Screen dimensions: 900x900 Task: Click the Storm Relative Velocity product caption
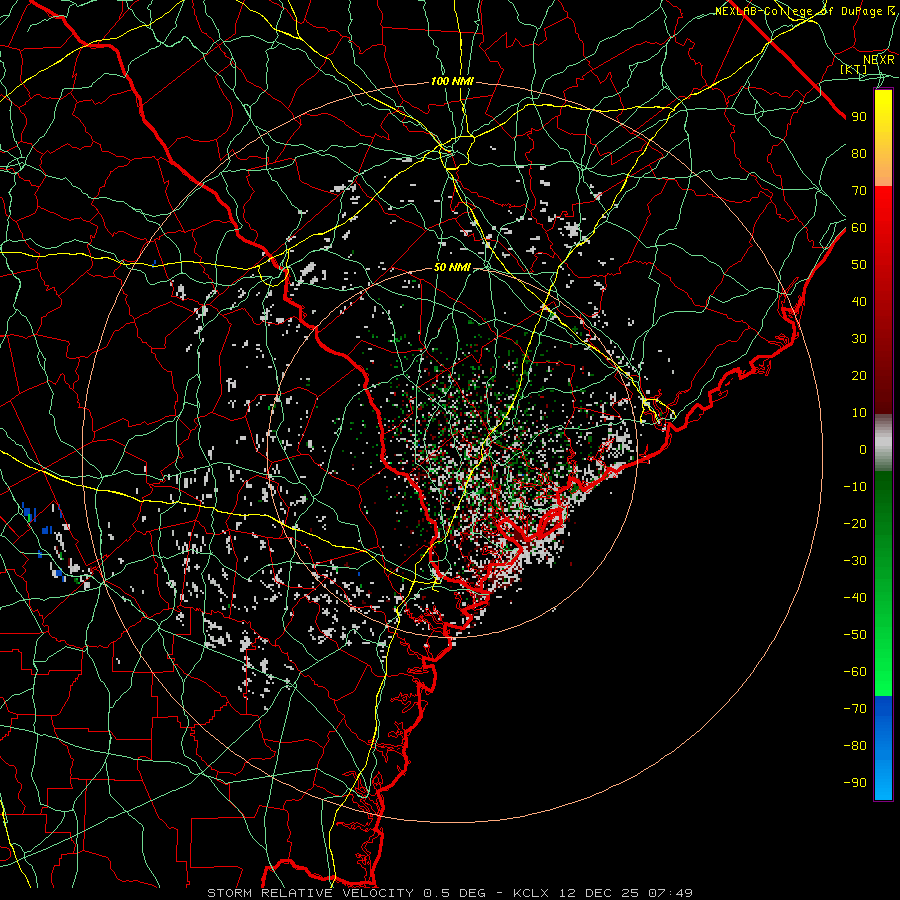coord(449,893)
